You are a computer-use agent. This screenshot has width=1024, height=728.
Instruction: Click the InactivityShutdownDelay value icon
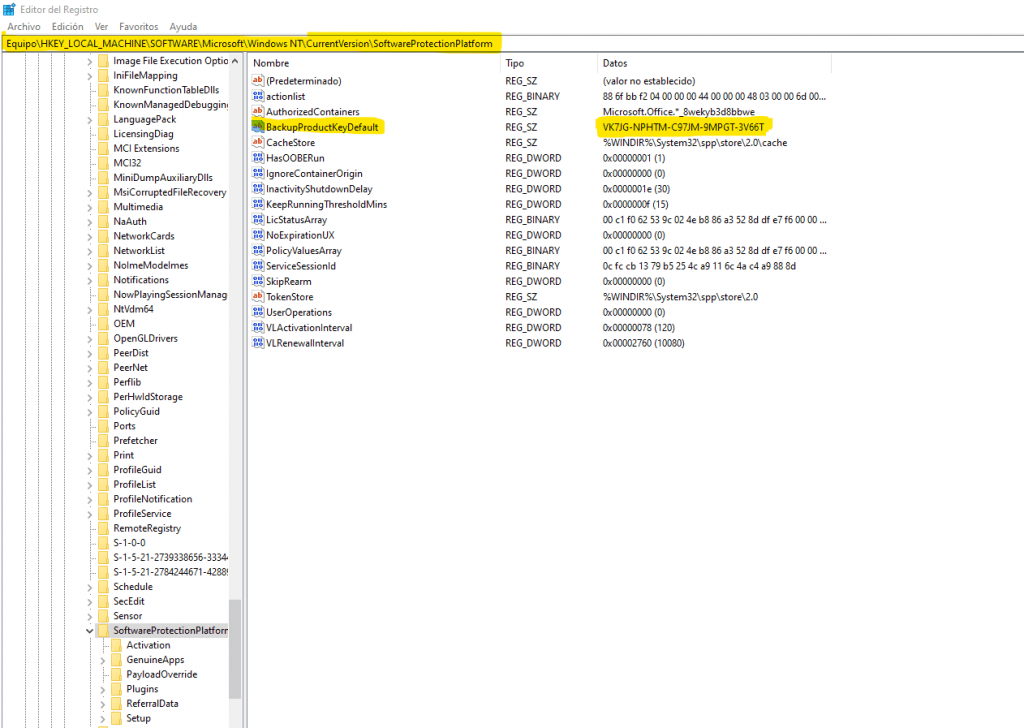point(258,189)
